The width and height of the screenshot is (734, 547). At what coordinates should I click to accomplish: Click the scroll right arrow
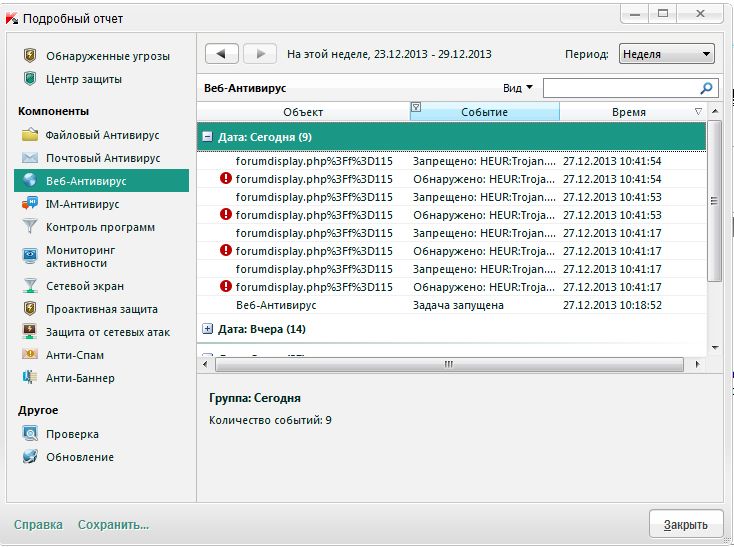tap(697, 364)
